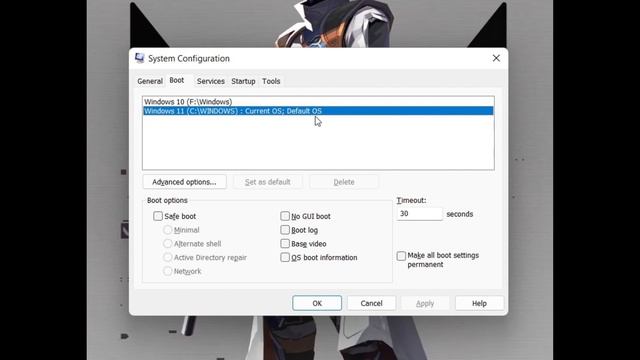The image size is (640, 360).
Task: Choose Active Directory repair option
Action: point(167,258)
